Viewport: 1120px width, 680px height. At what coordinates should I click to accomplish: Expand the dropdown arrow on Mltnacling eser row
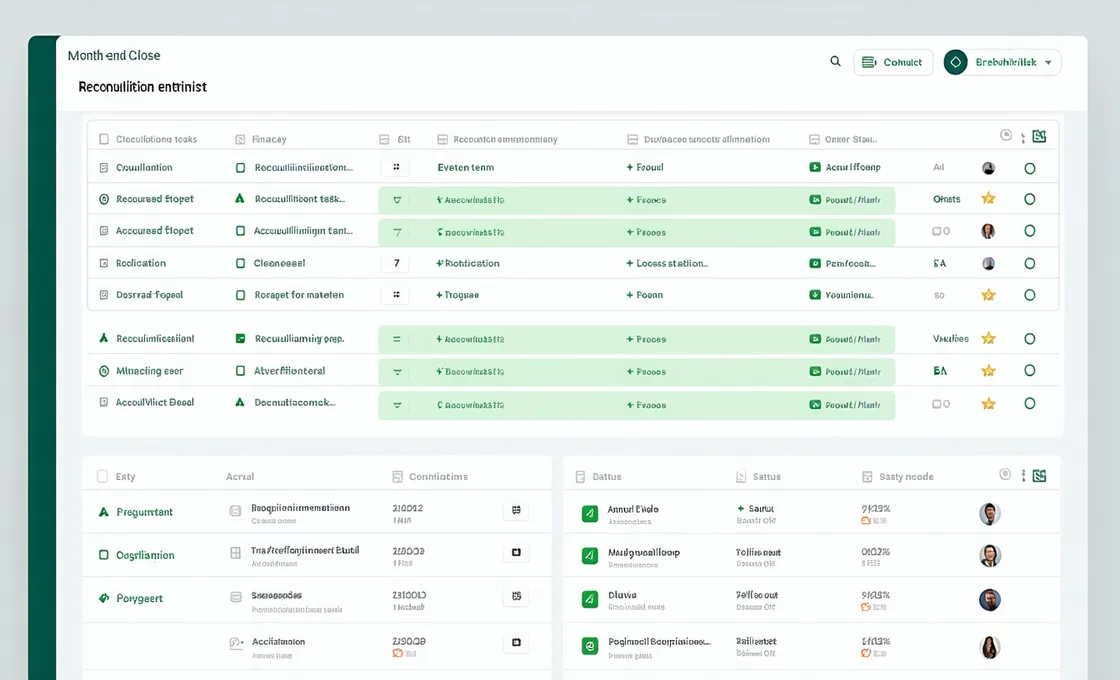(x=397, y=372)
